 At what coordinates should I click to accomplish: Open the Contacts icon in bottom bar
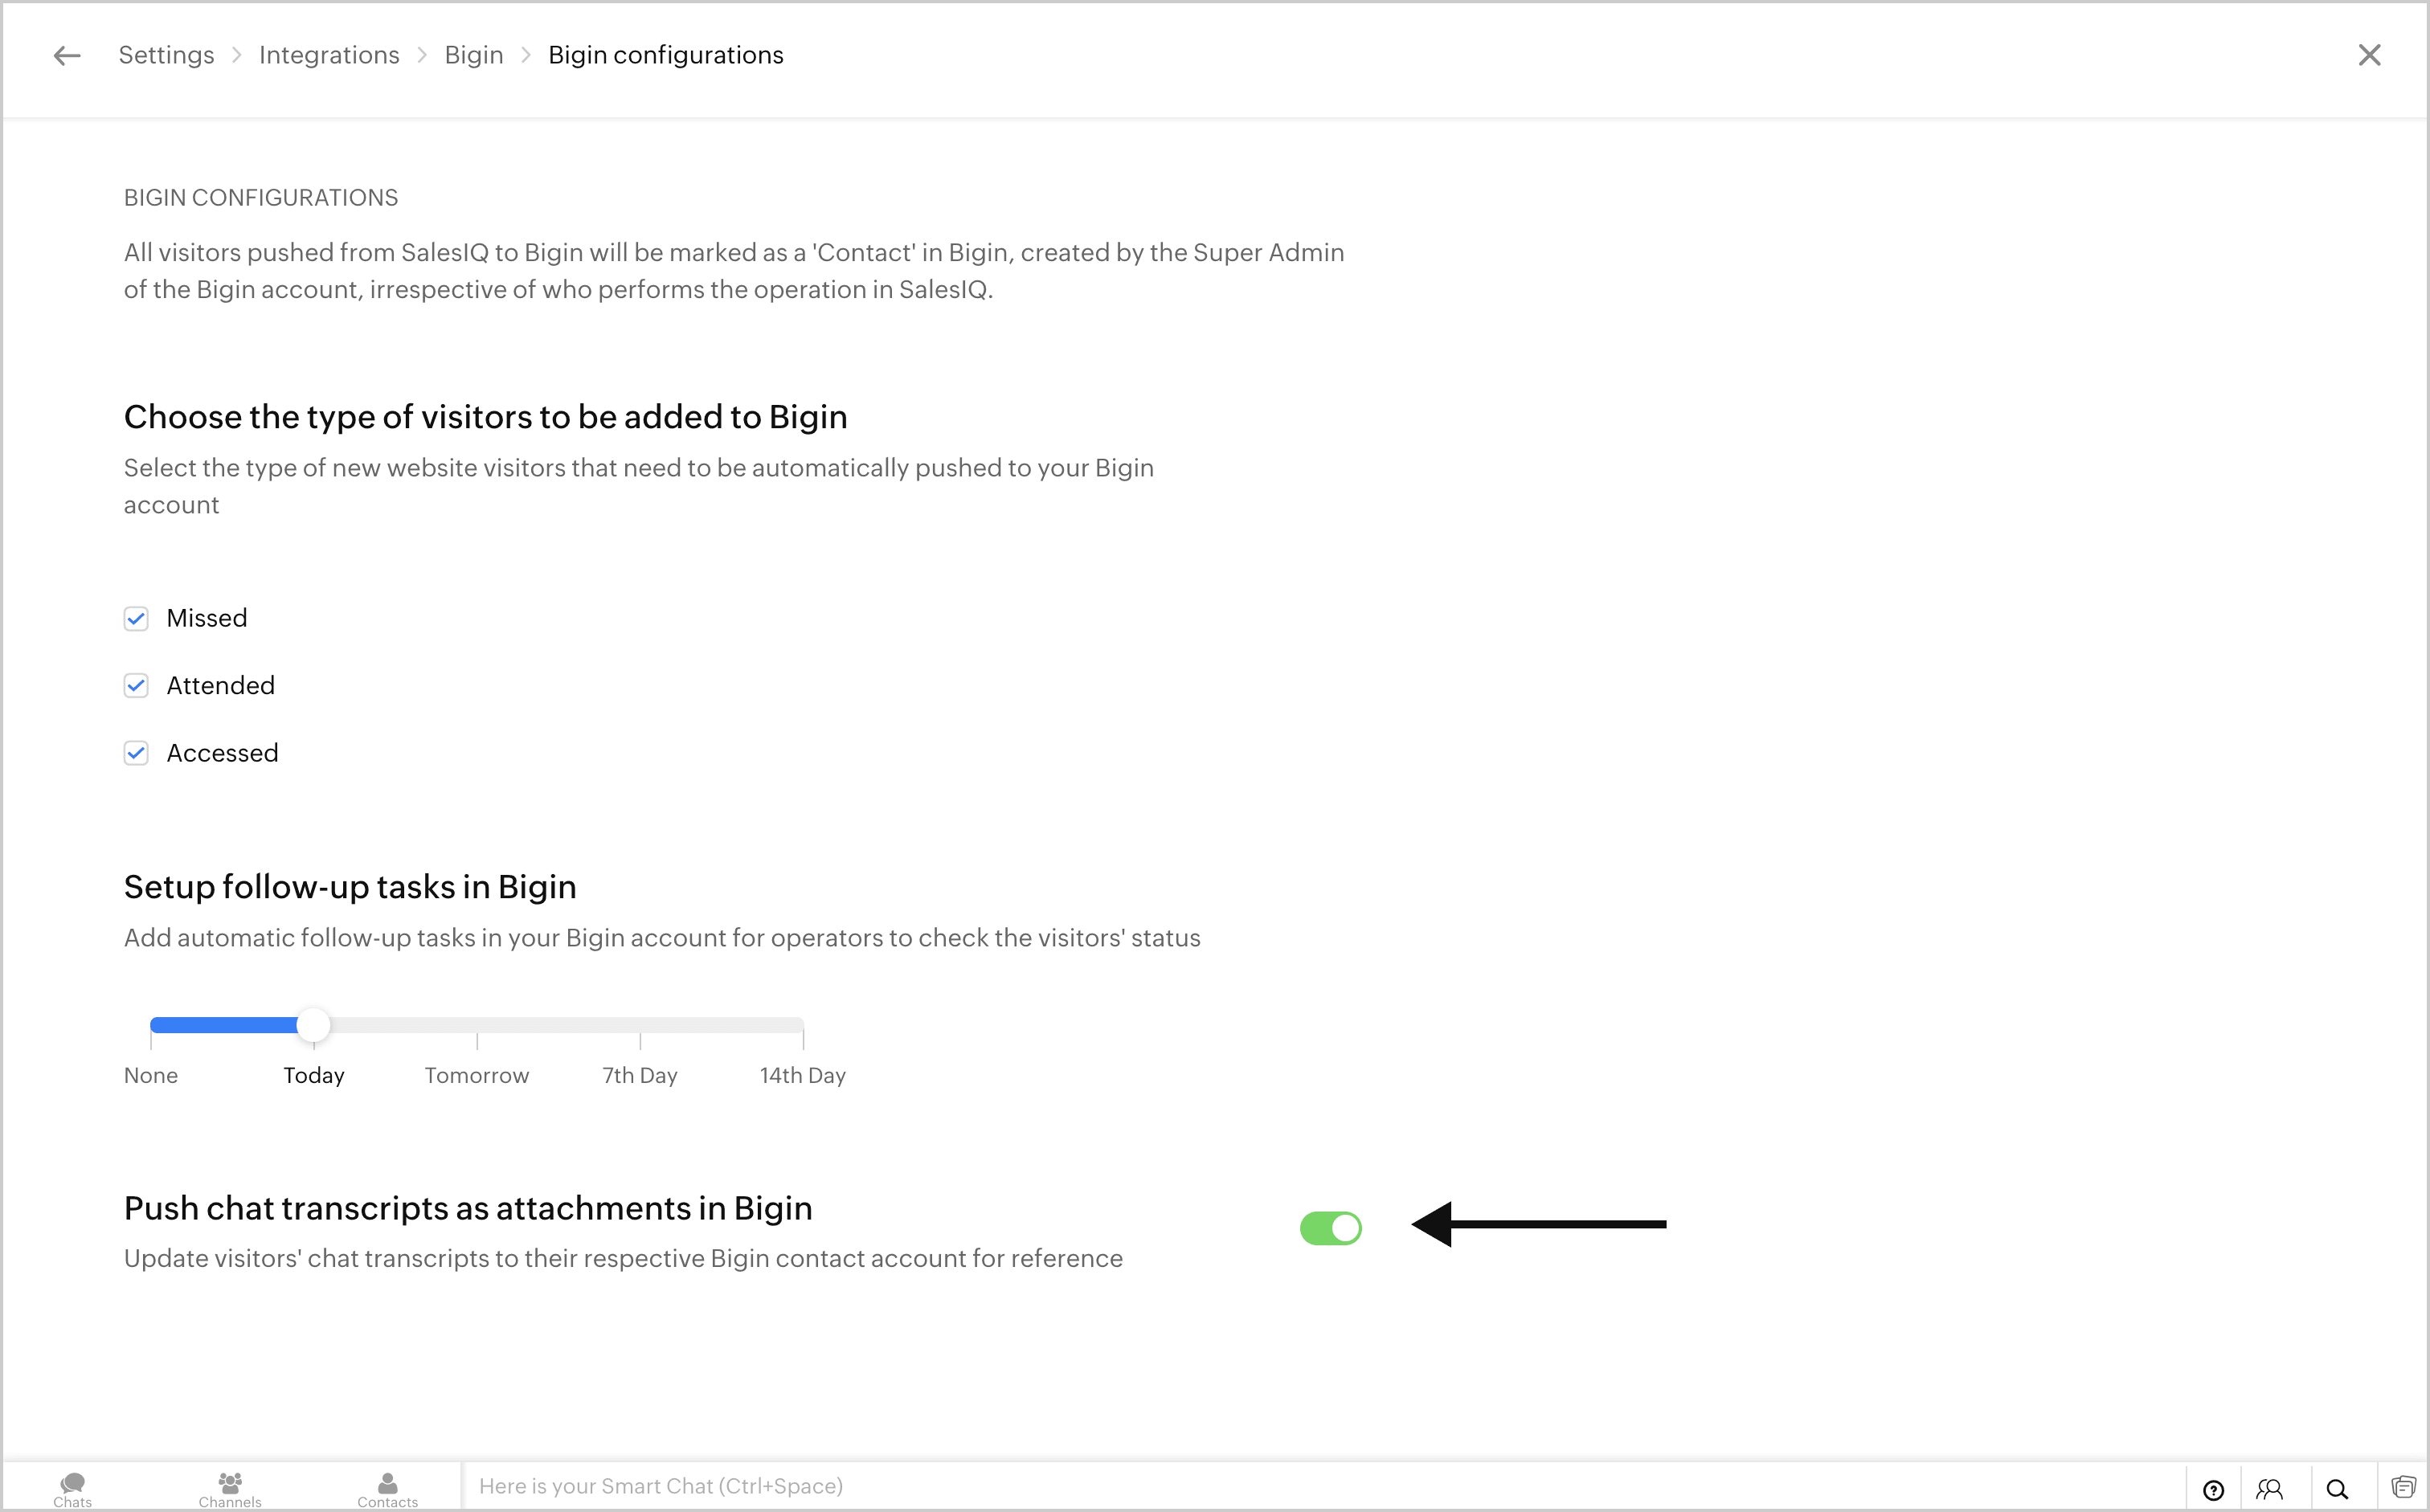coord(388,1488)
